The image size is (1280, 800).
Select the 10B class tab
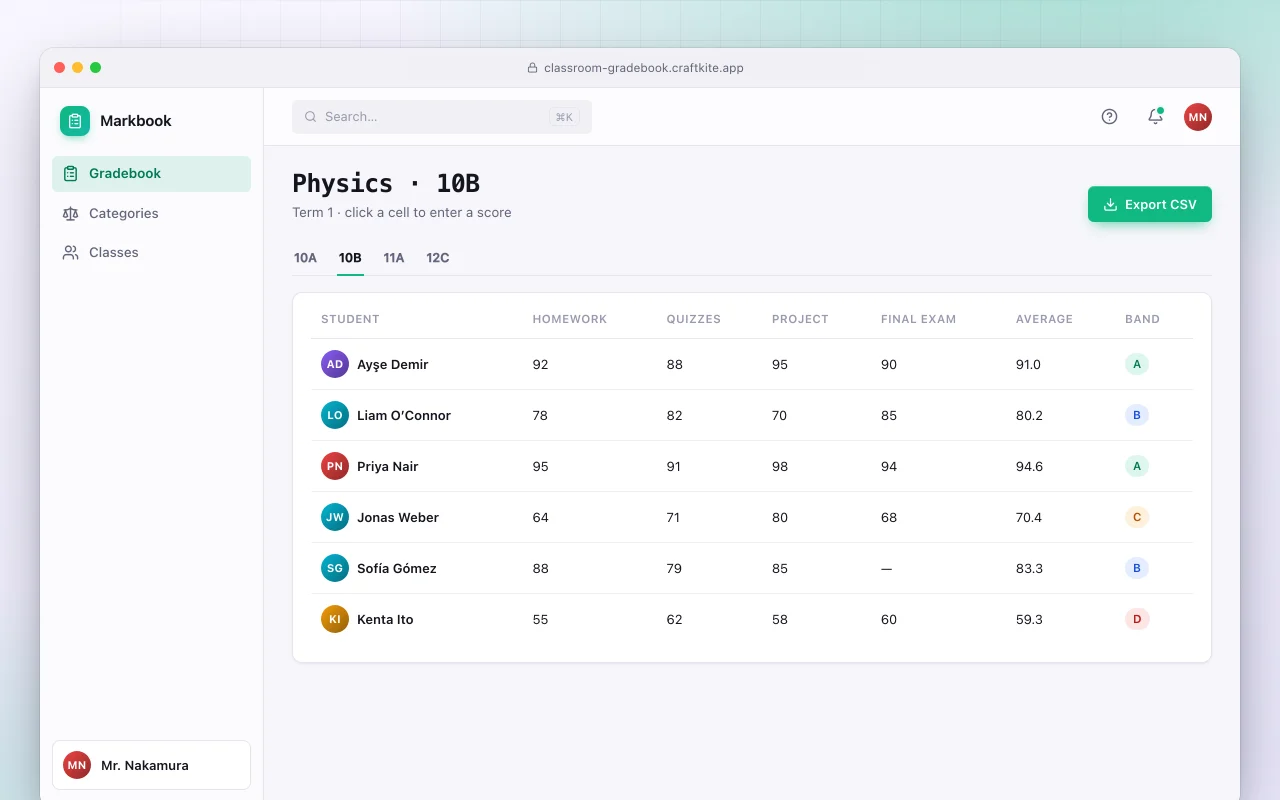pos(350,258)
